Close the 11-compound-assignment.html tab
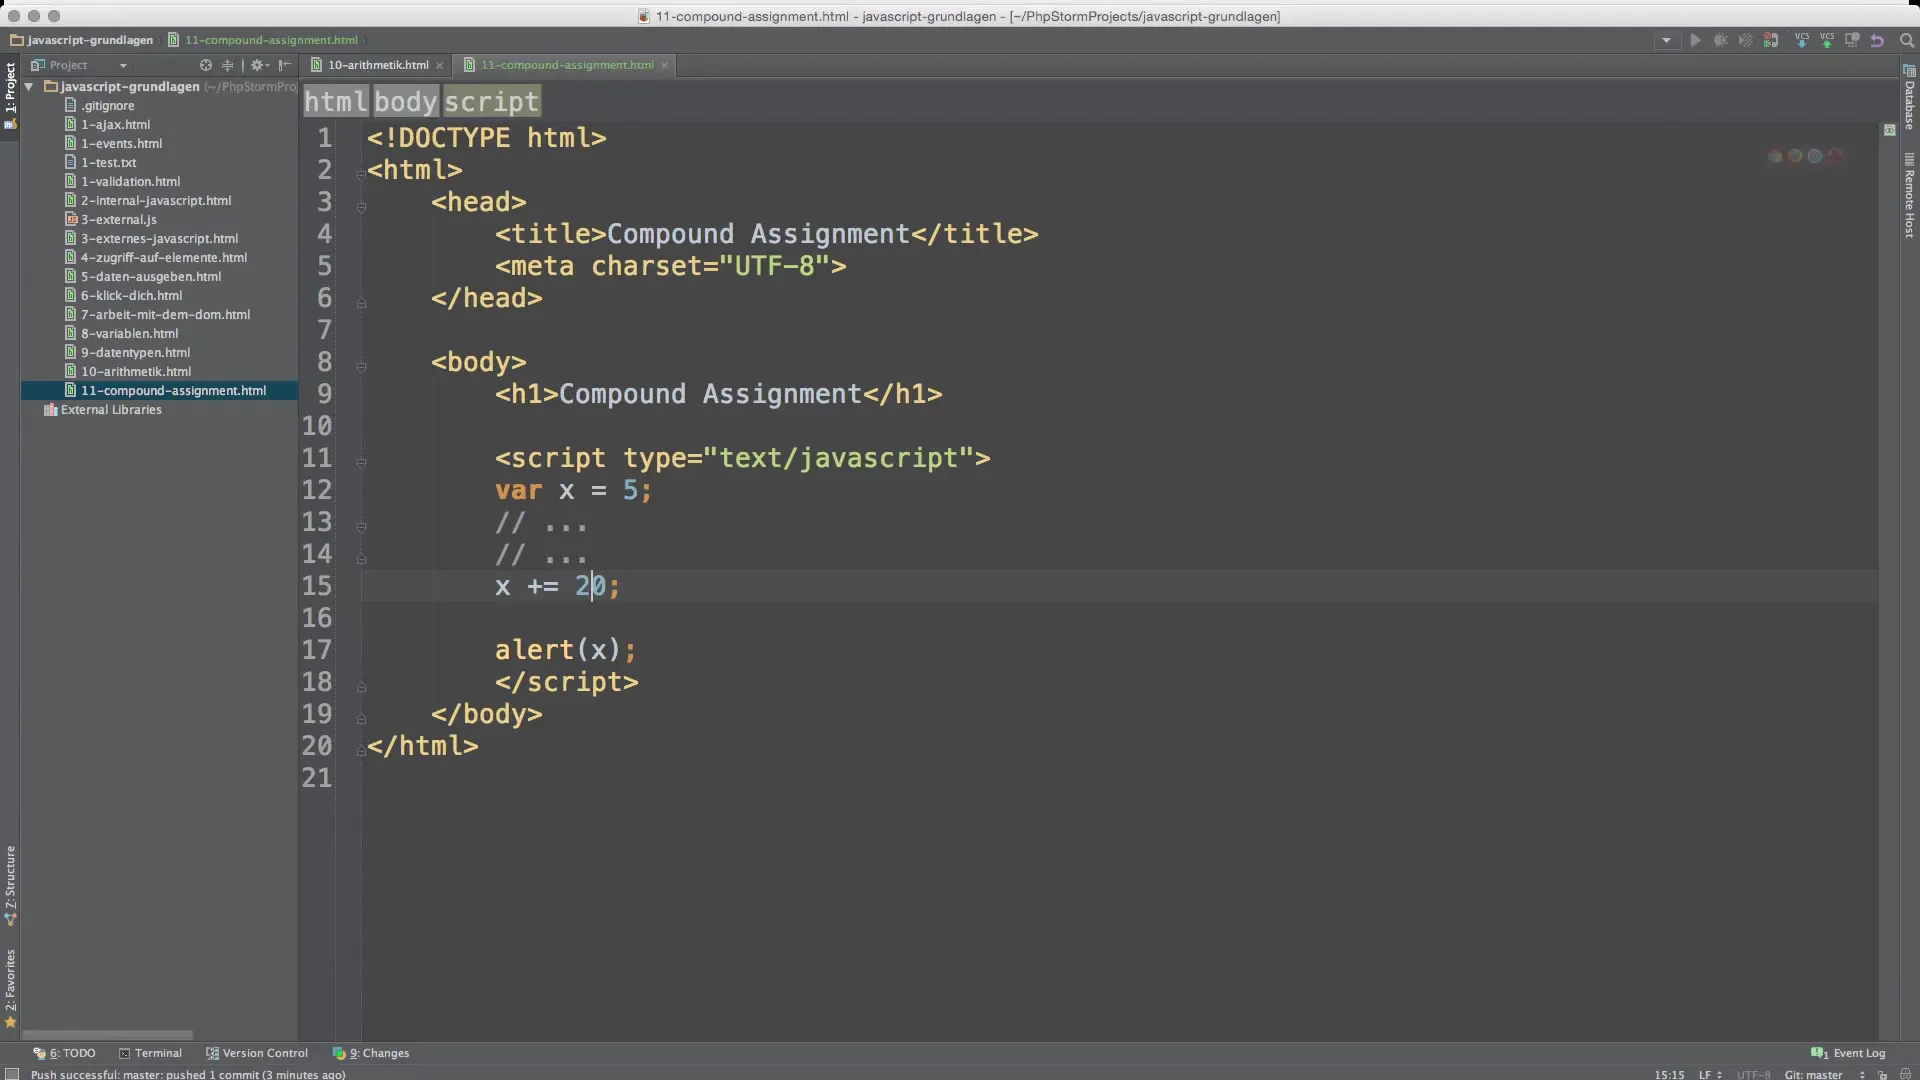This screenshot has height=1080, width=1920. tap(664, 66)
